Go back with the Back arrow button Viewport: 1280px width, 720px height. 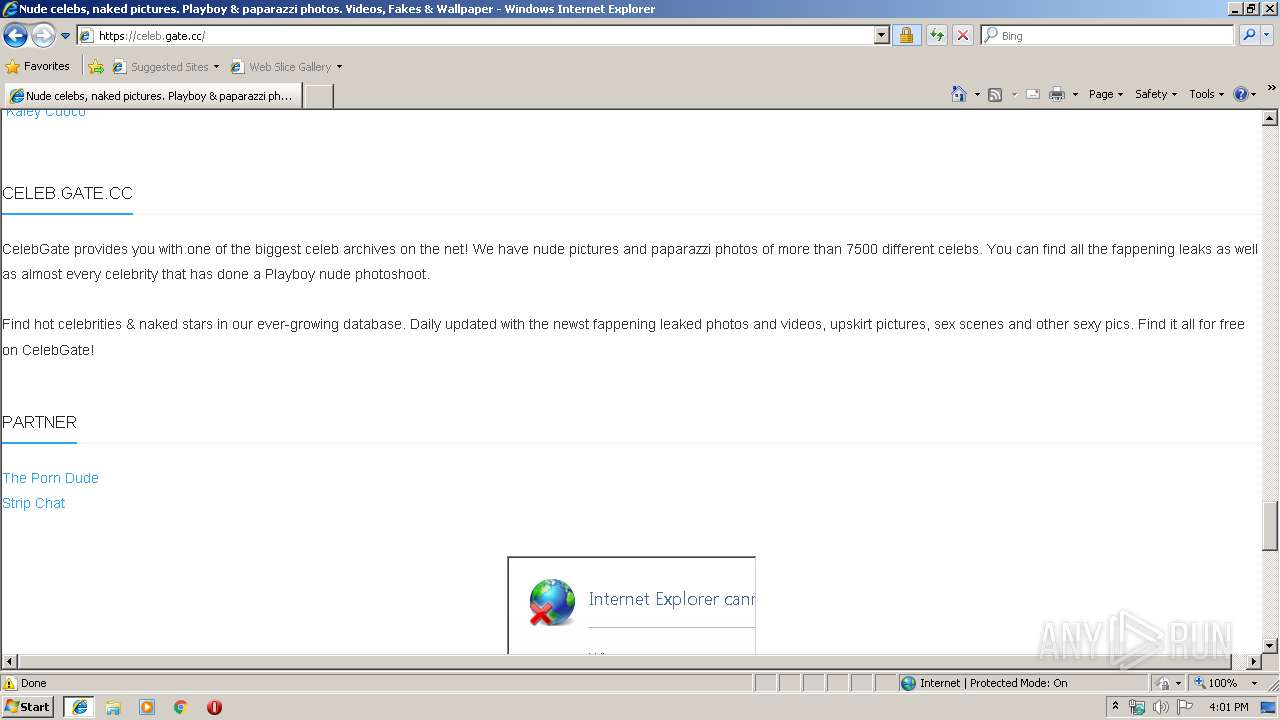click(15, 36)
